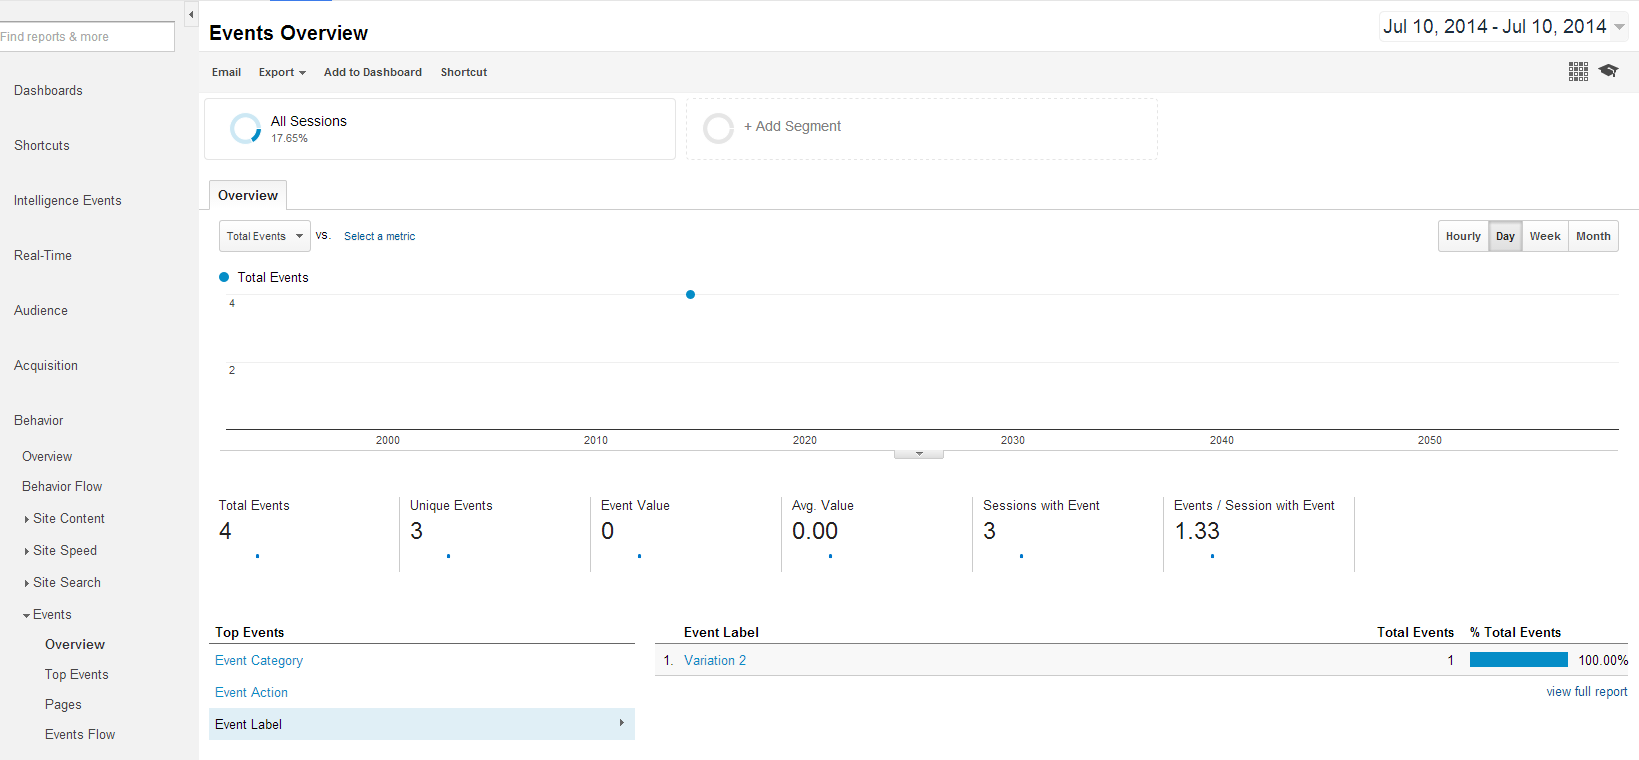Open Dashboards in sidebar
This screenshot has height=760, width=1639.
point(48,90)
